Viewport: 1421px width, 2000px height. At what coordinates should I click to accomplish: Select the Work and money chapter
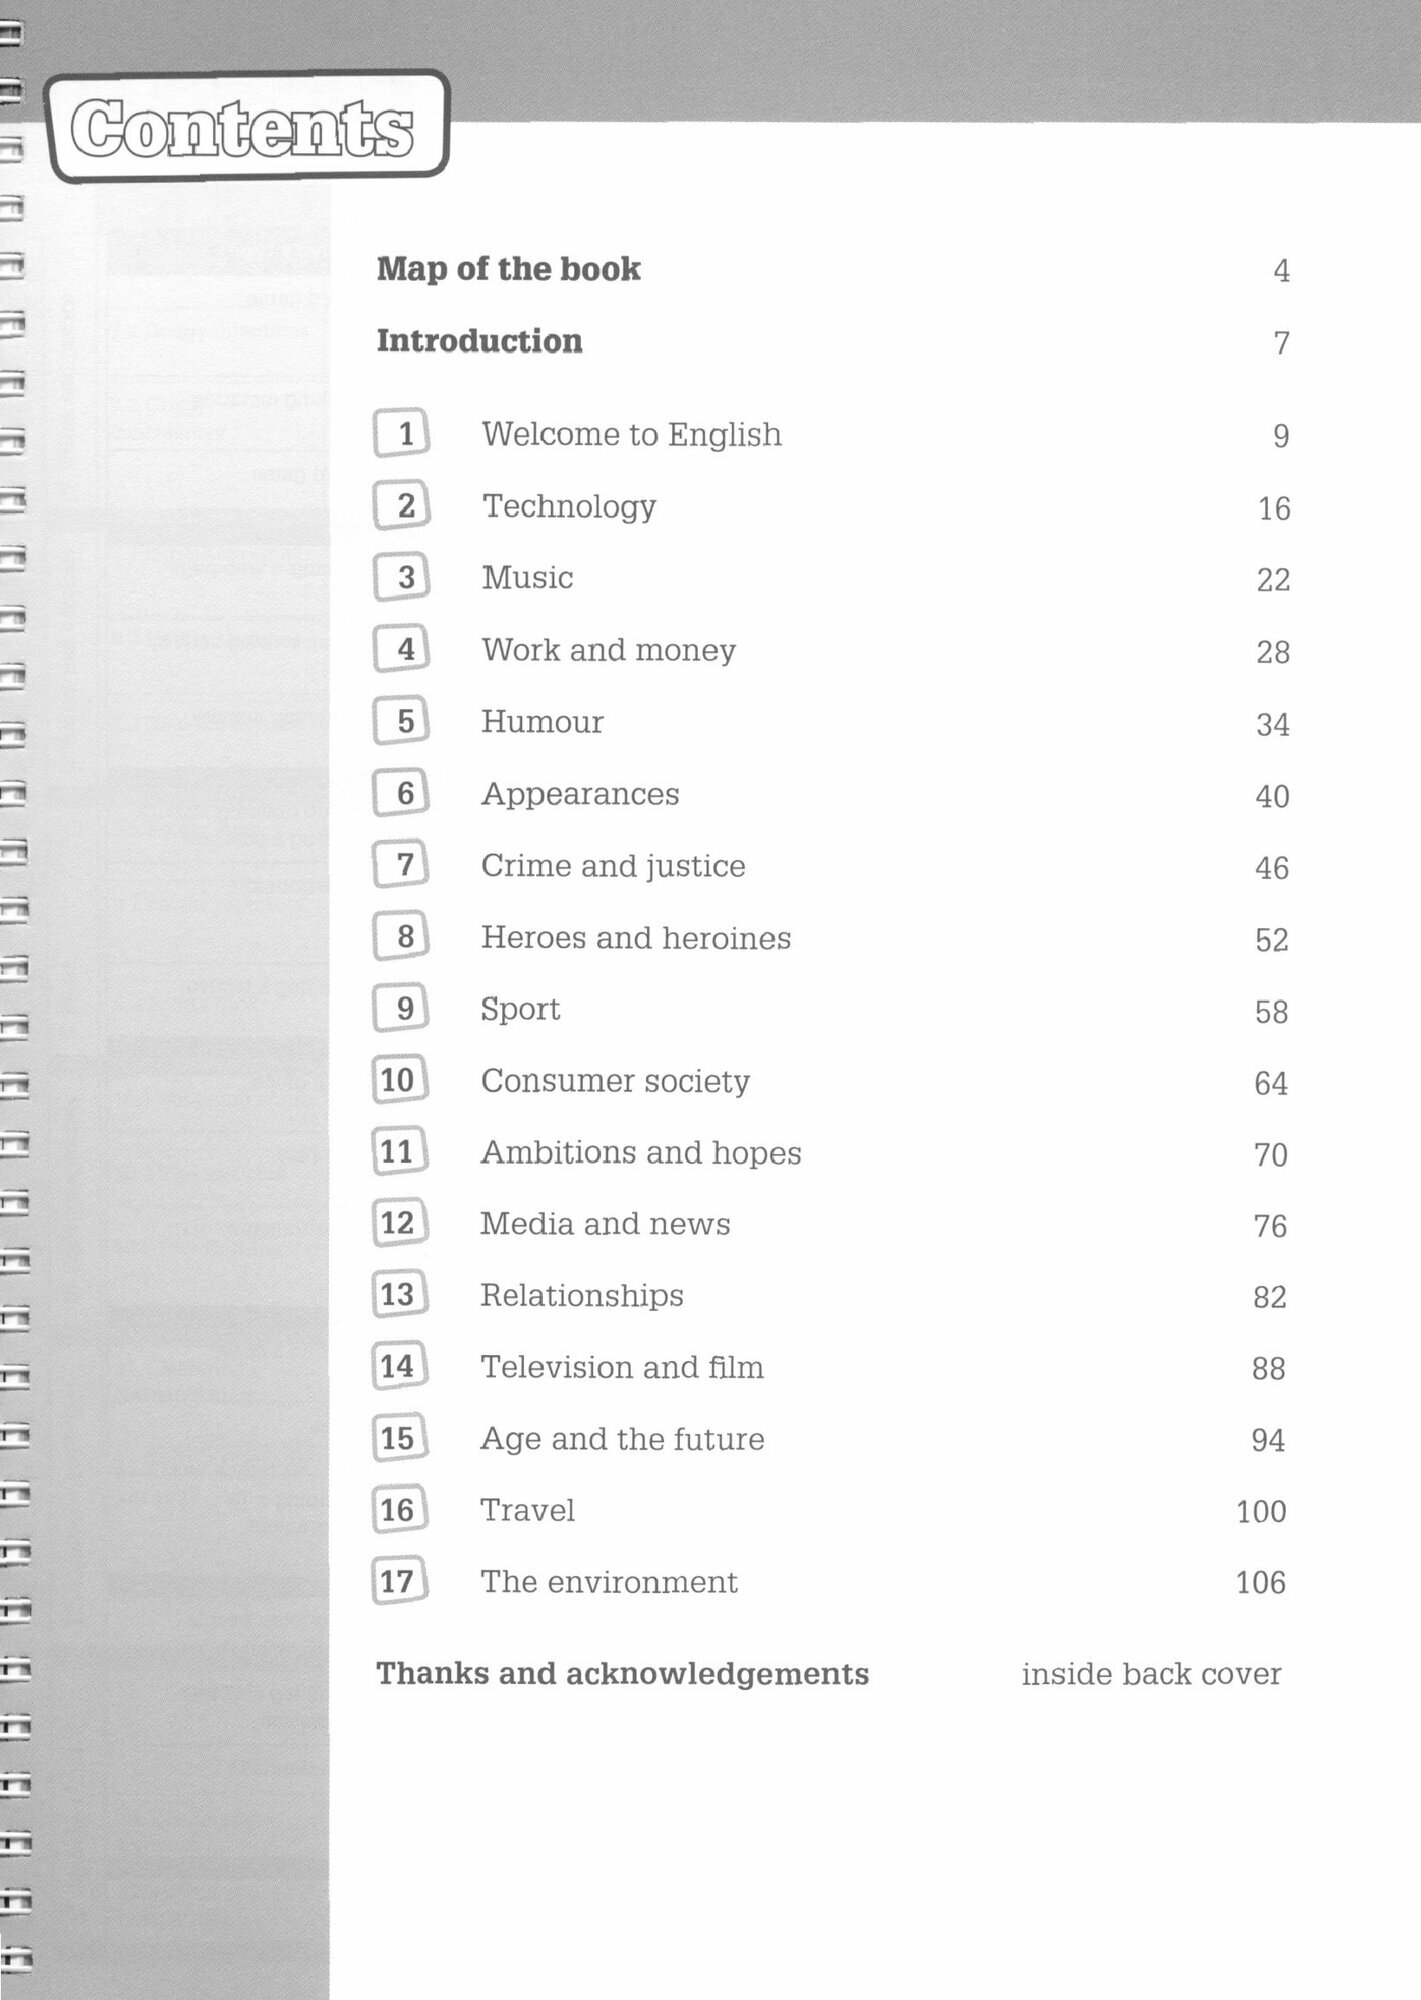tap(609, 650)
